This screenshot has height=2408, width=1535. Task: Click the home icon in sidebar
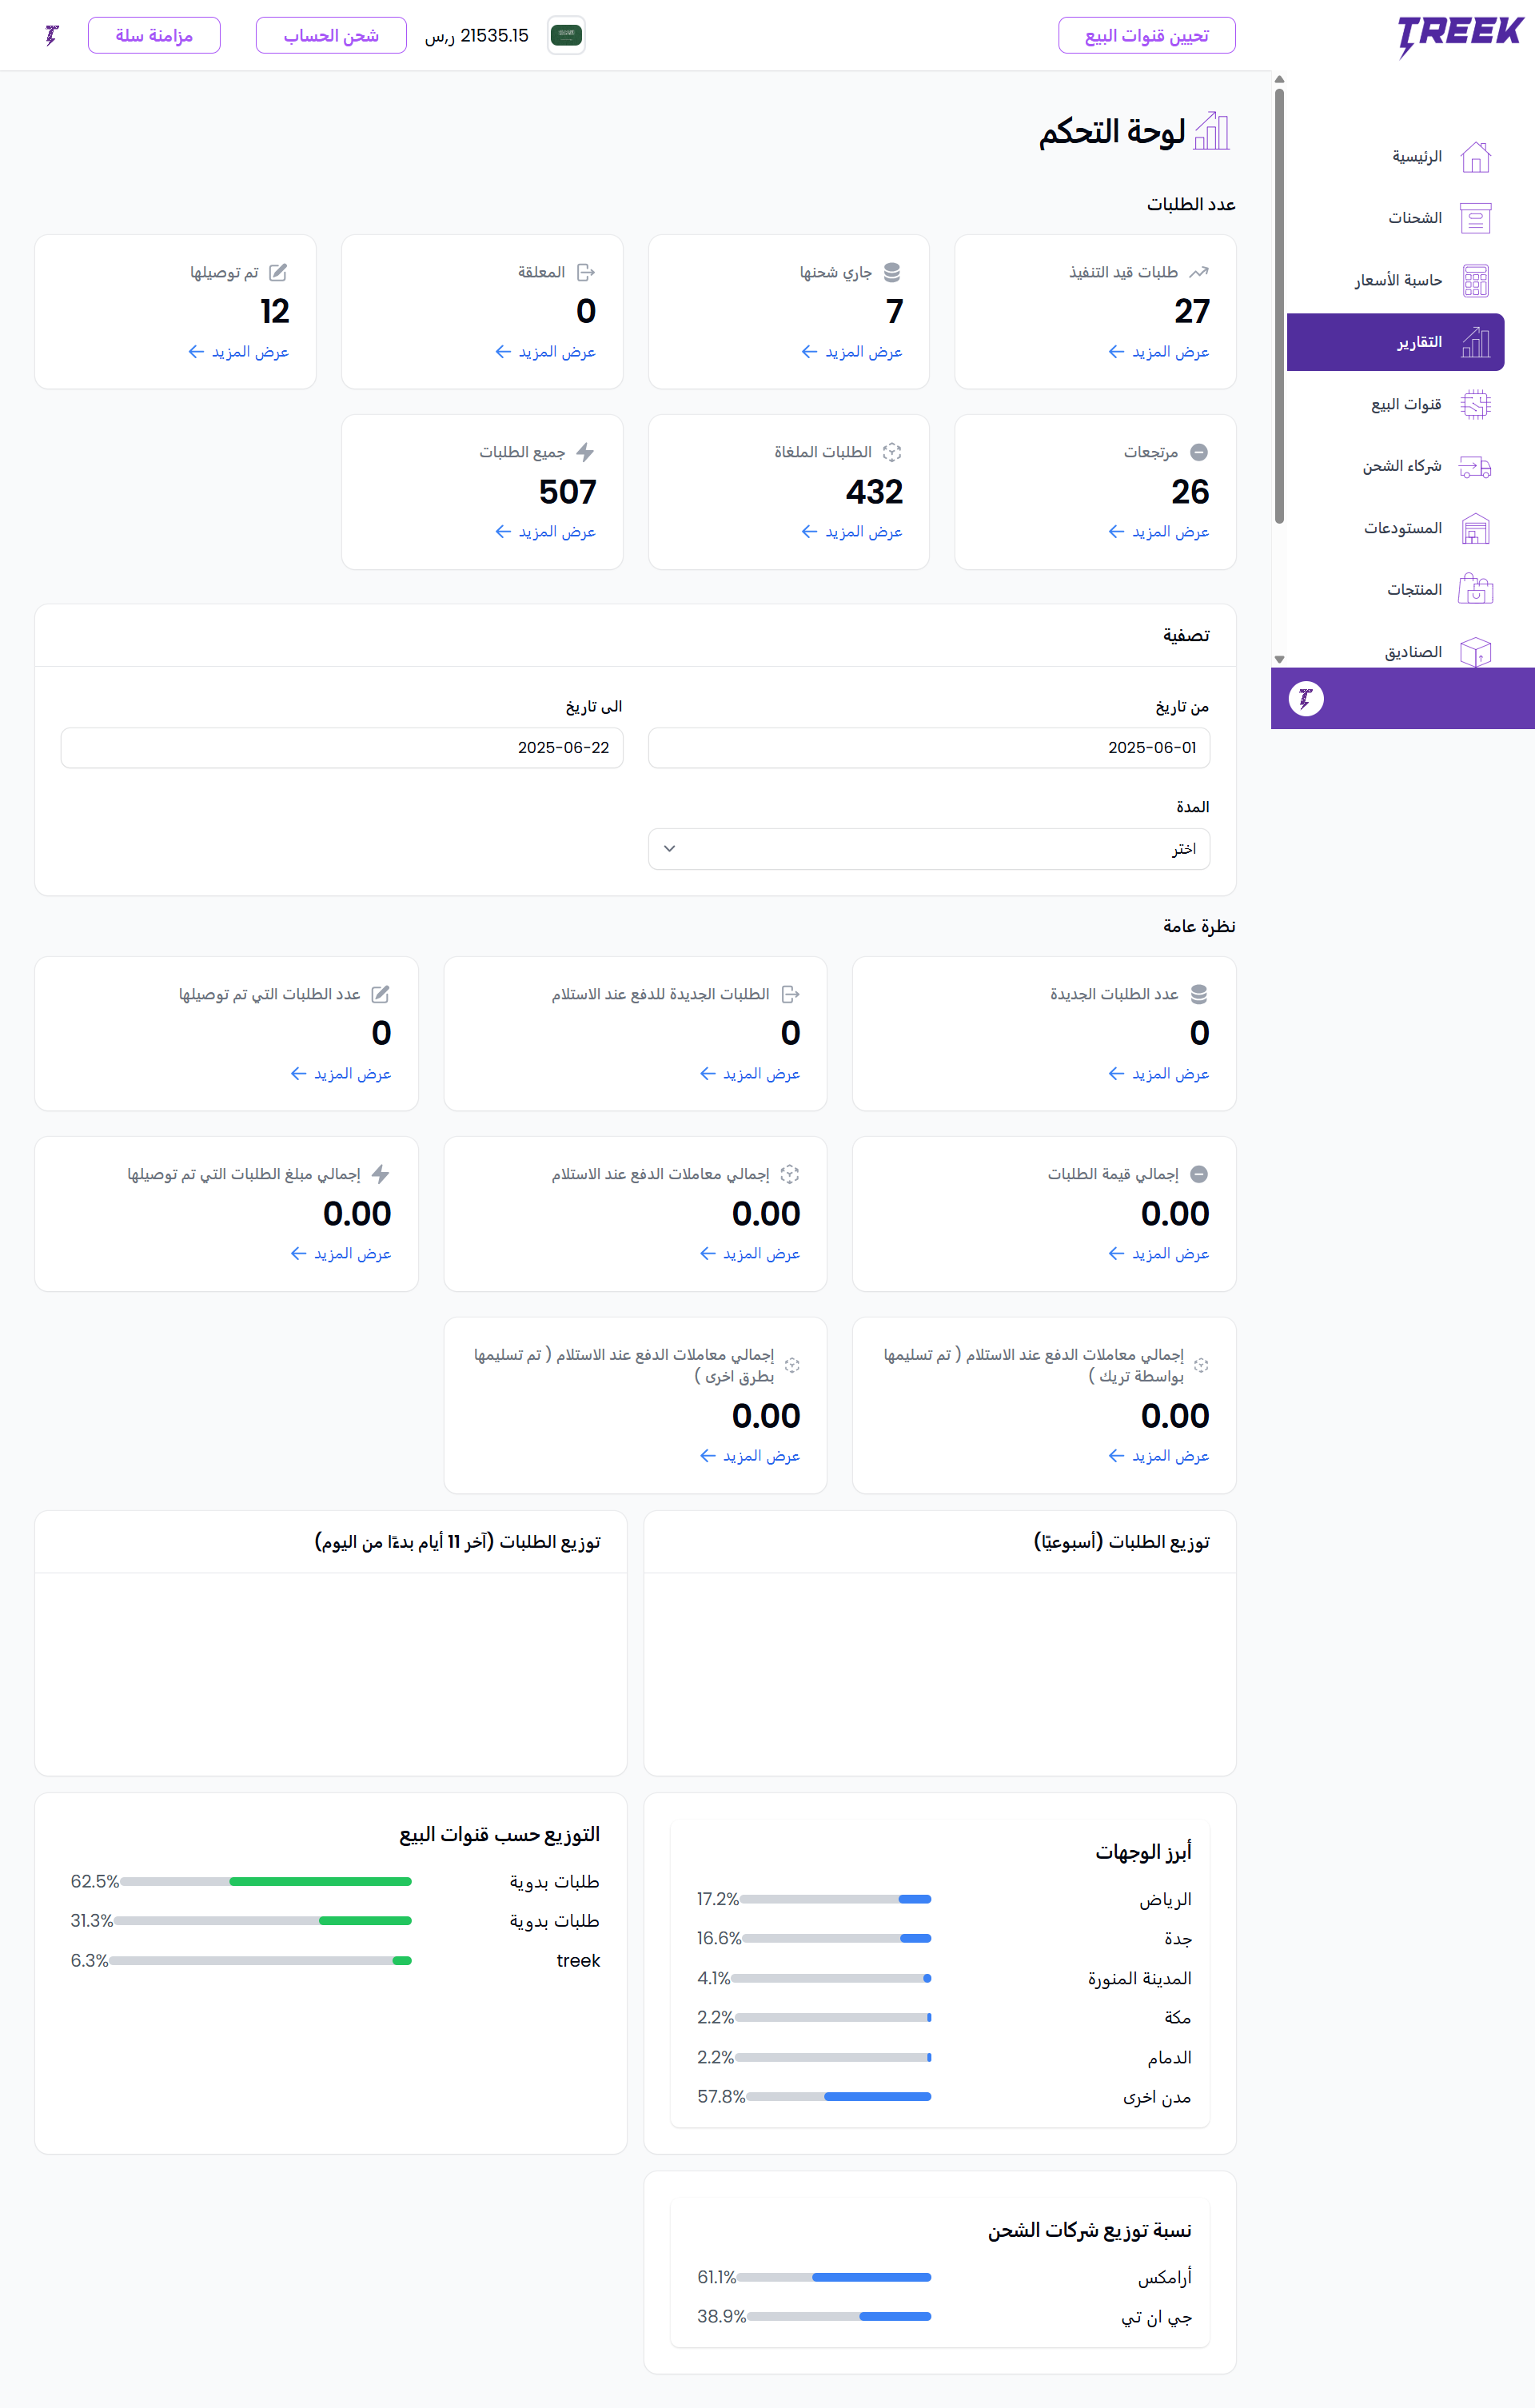tap(1475, 157)
